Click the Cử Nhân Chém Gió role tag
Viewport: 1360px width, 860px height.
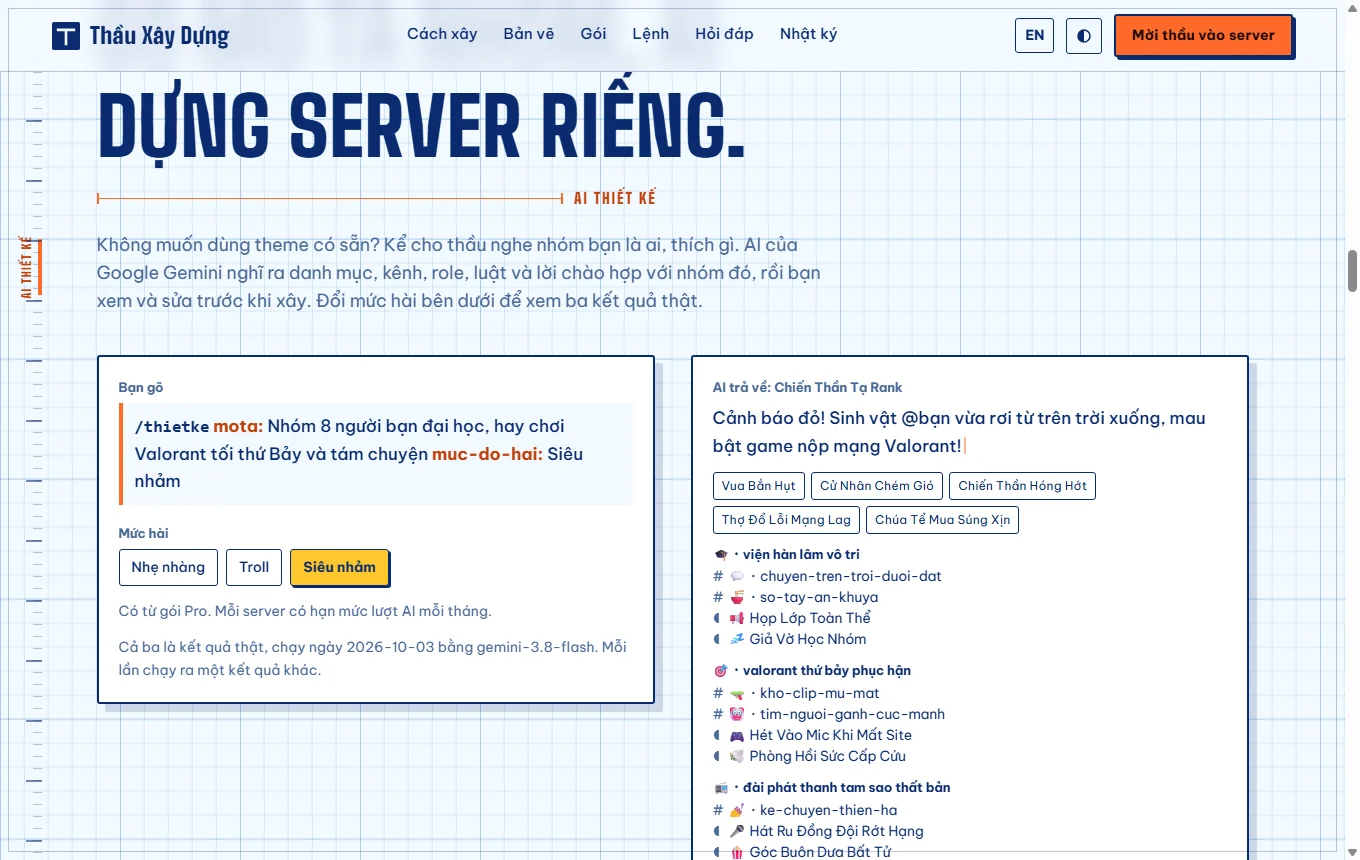877,486
